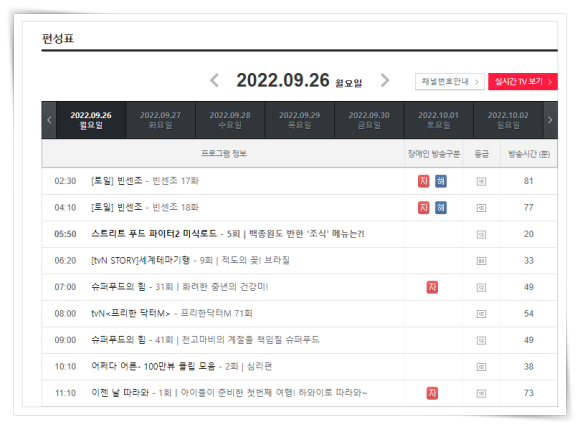Click duration value 73 in 11:10 row
The image size is (580, 429).
click(x=528, y=393)
